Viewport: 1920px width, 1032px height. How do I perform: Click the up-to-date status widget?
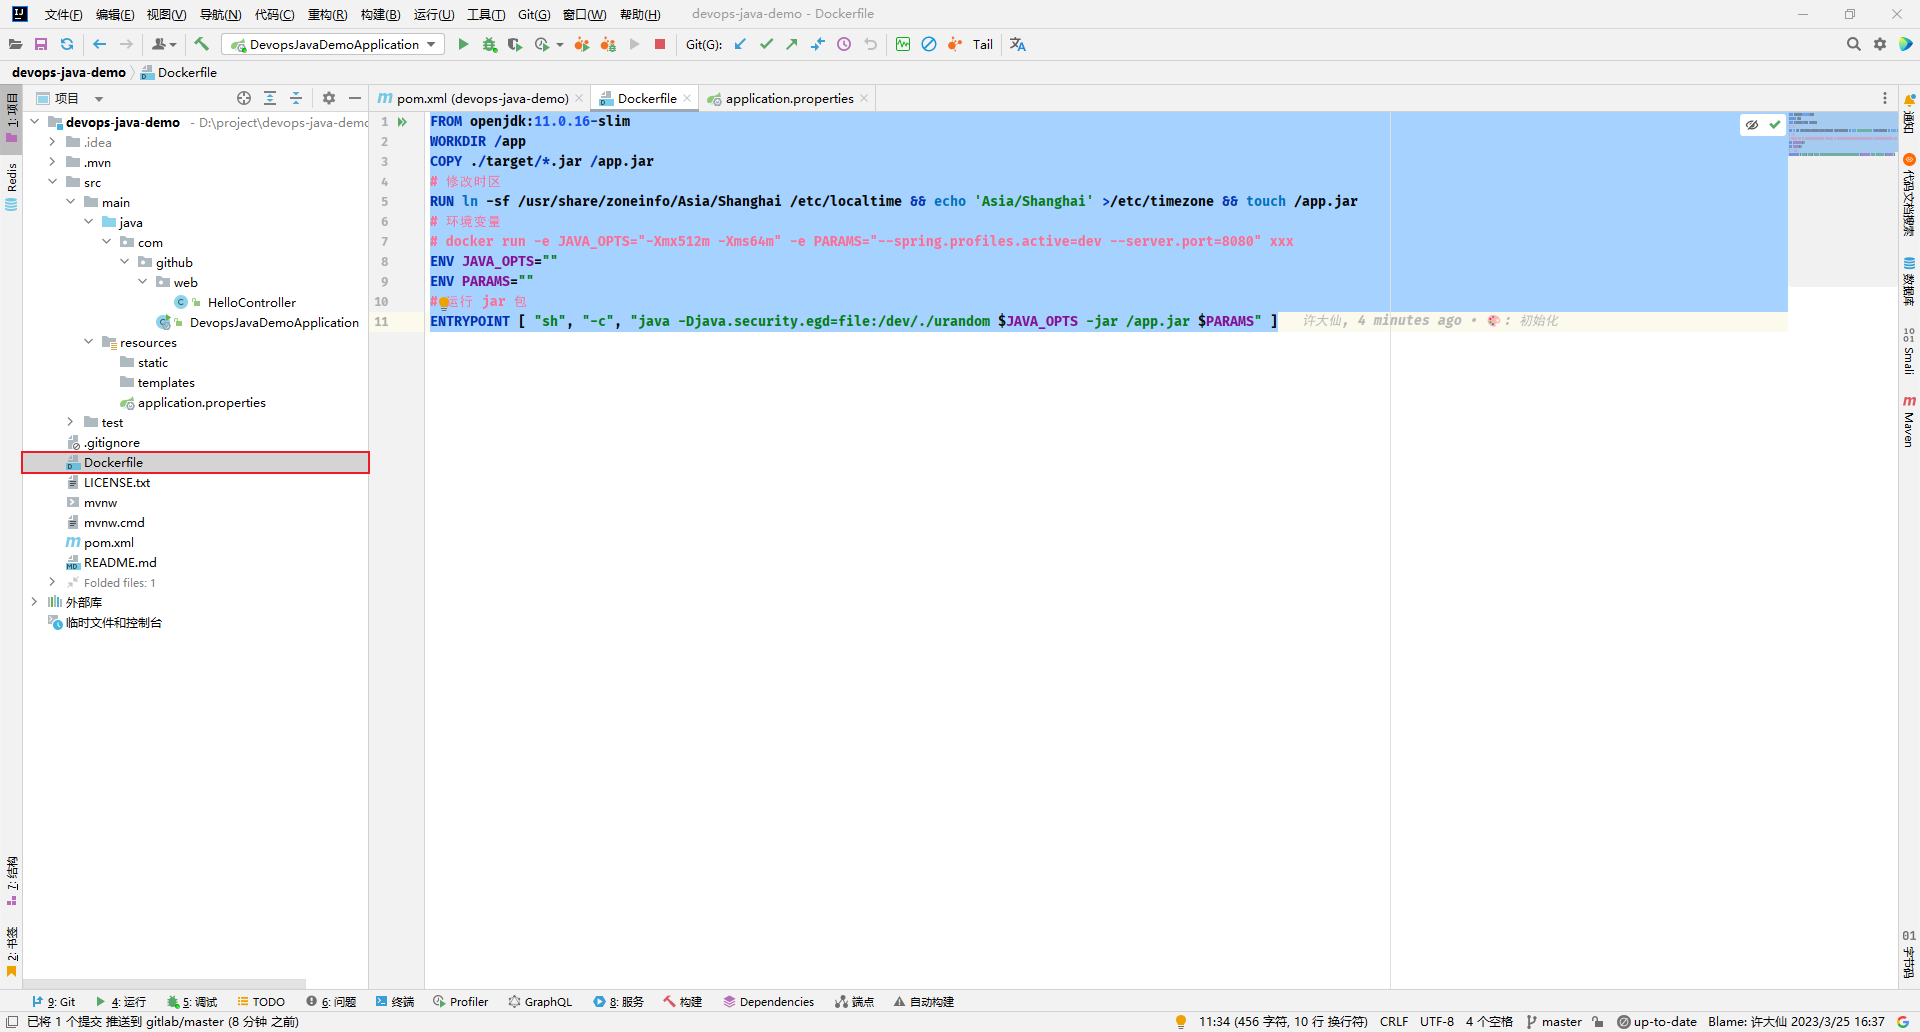(1657, 1022)
